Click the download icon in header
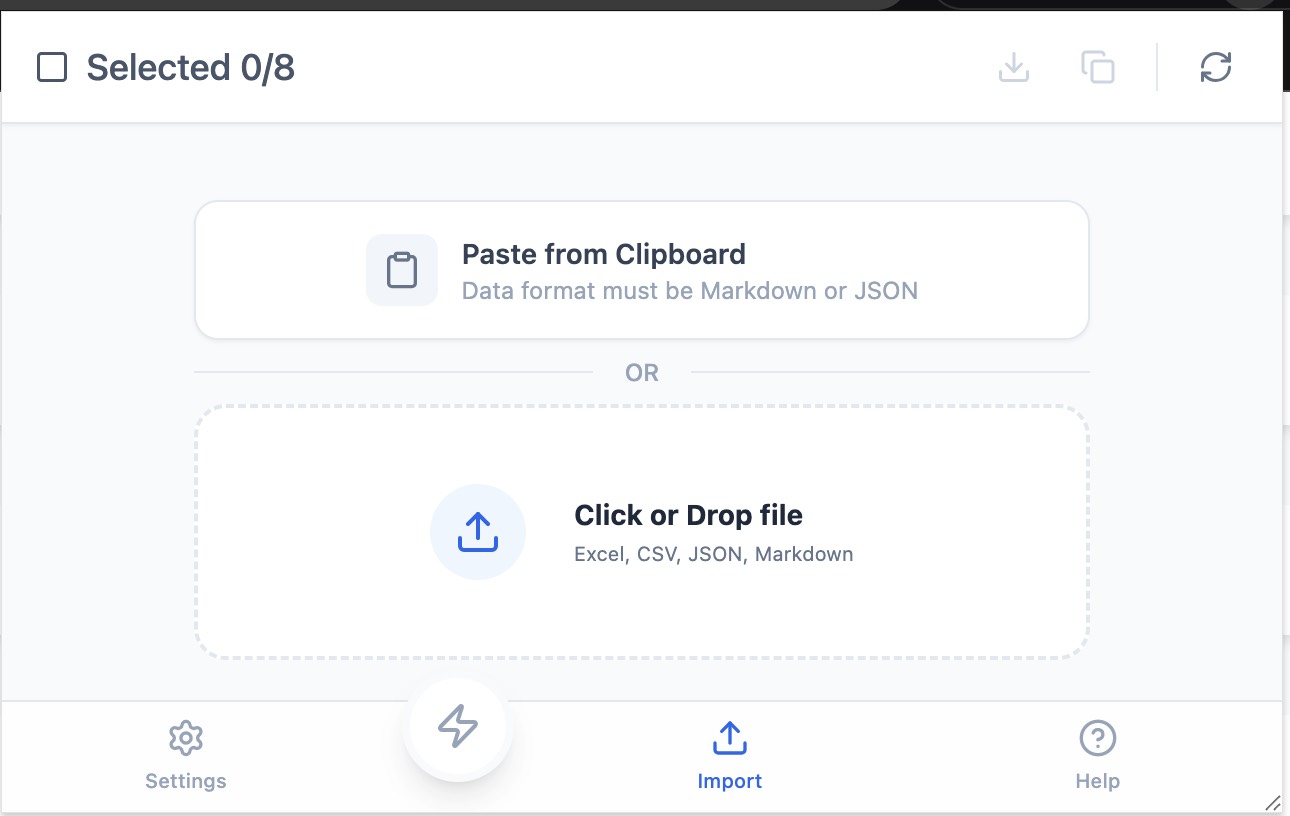This screenshot has width=1290, height=816. point(1014,68)
